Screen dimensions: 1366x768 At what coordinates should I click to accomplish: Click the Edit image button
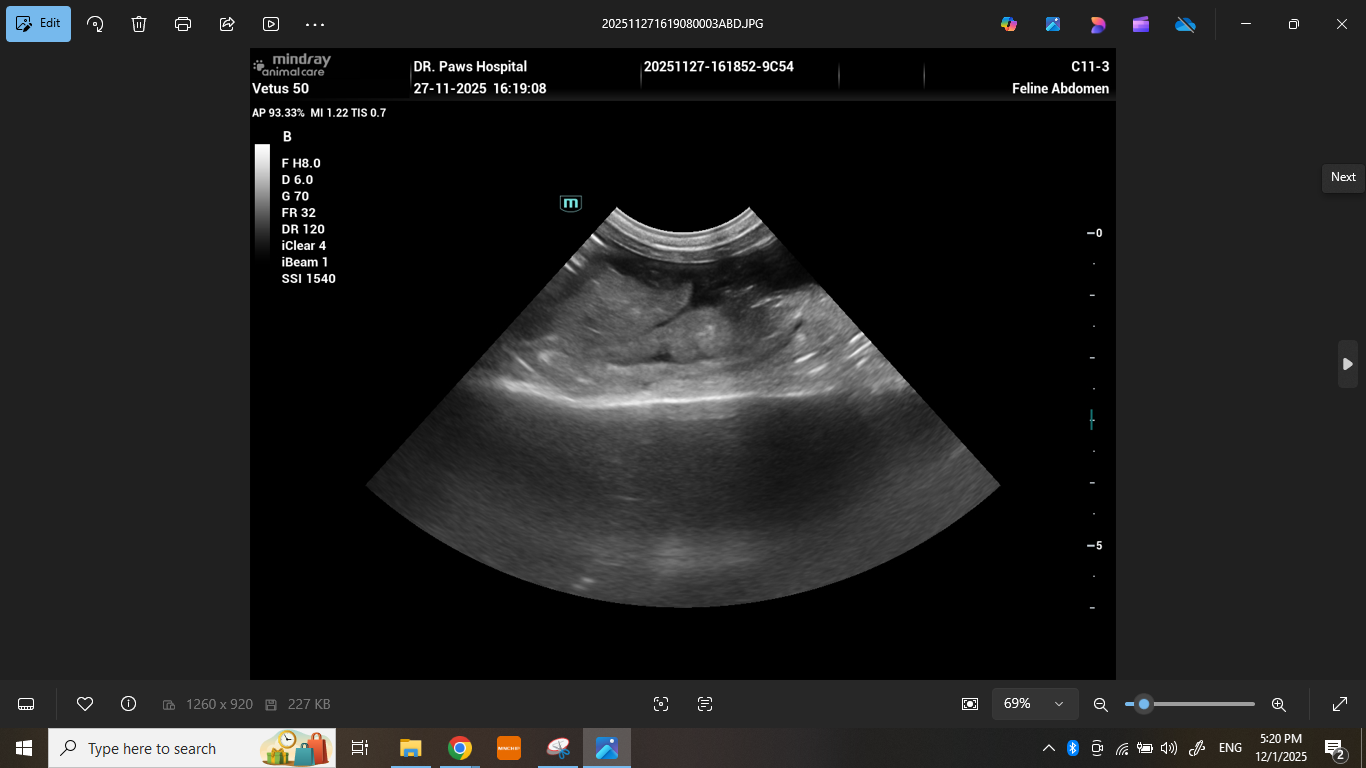38,24
